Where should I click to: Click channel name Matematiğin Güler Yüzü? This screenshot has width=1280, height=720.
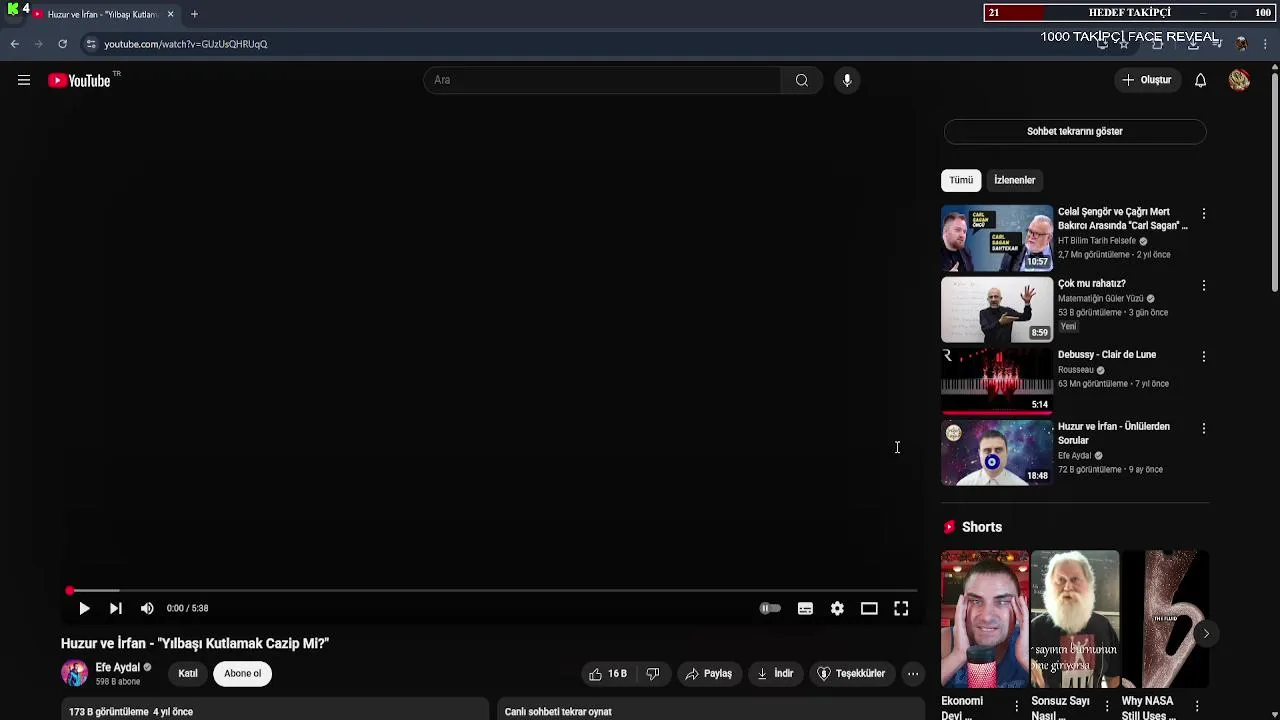pos(1100,298)
